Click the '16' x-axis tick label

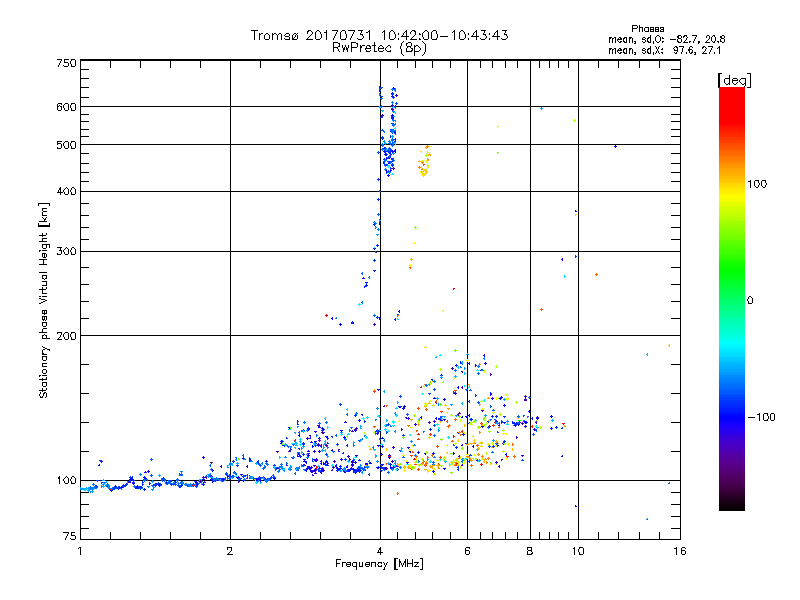(680, 551)
